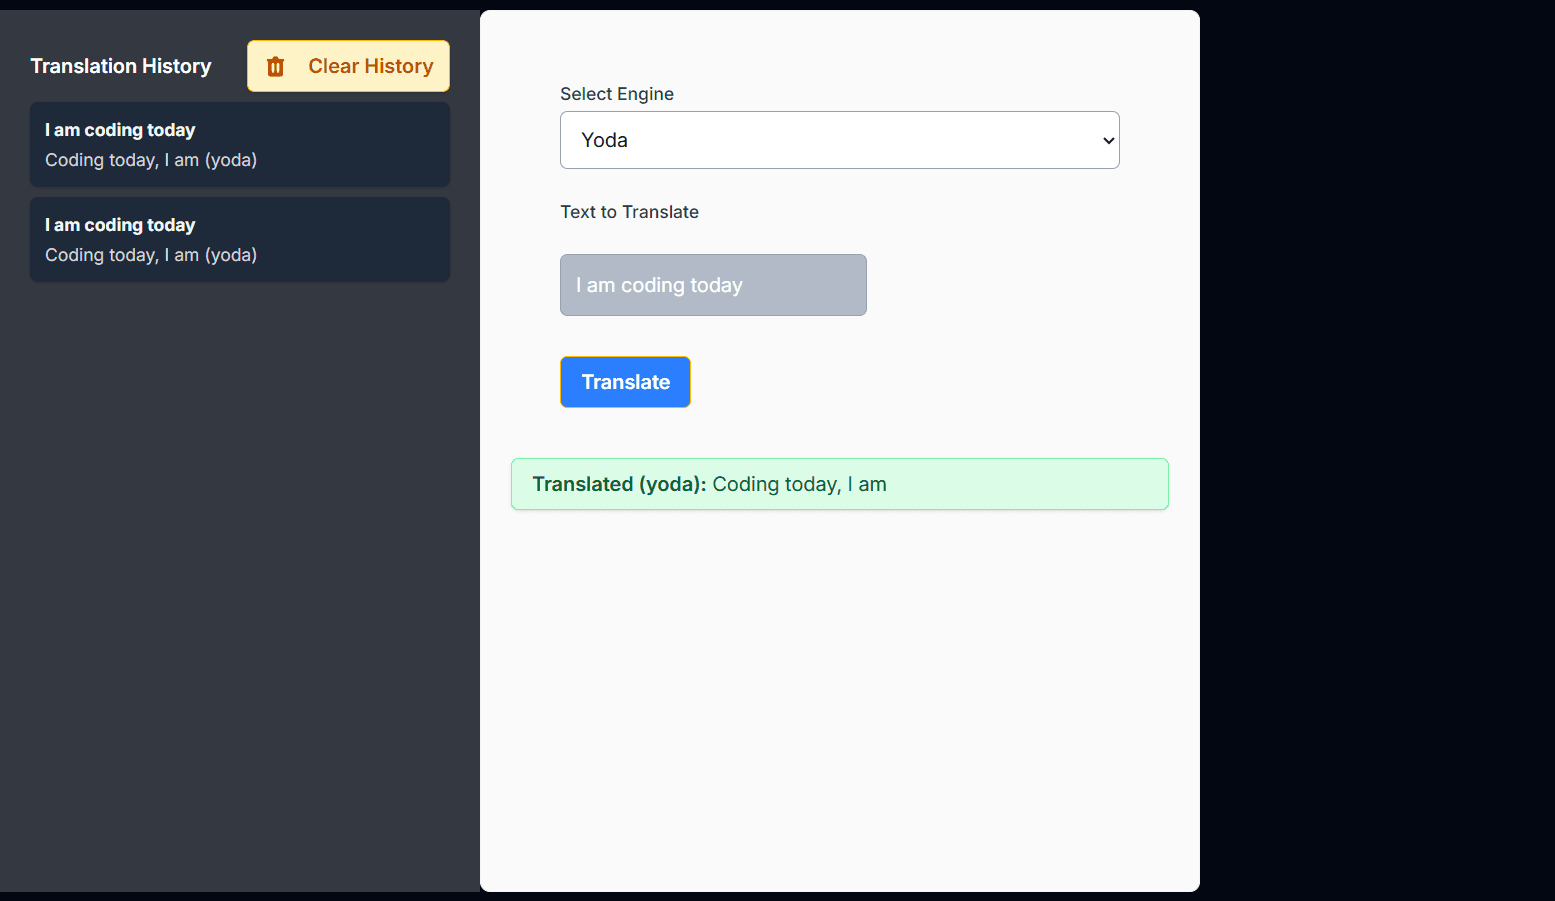Click 'Coding today, I am (yoda)' in first entry

(150, 159)
